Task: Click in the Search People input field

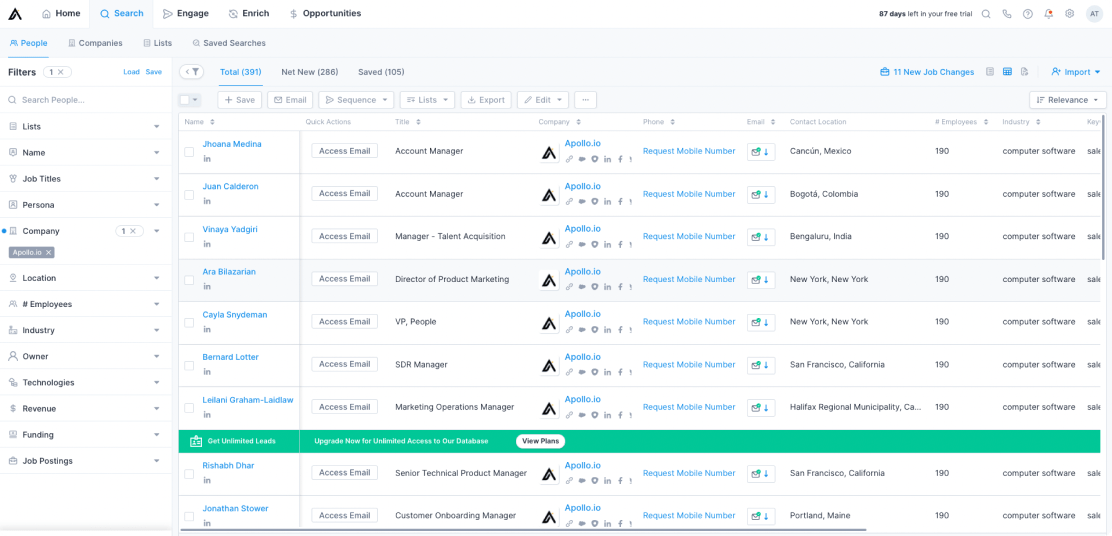Action: (86, 100)
